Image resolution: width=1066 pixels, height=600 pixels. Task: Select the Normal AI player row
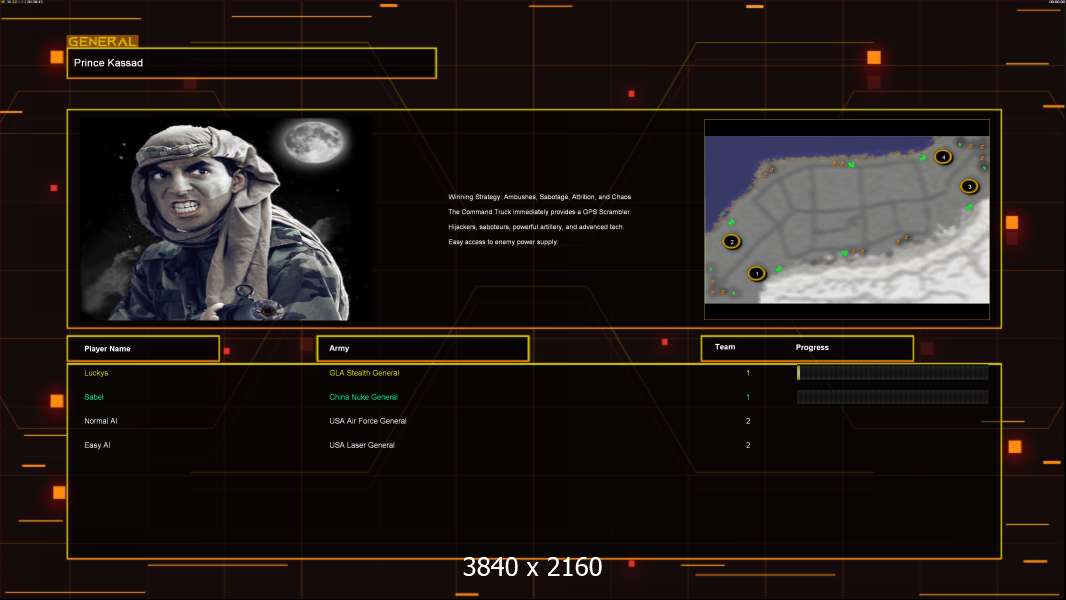[534, 421]
